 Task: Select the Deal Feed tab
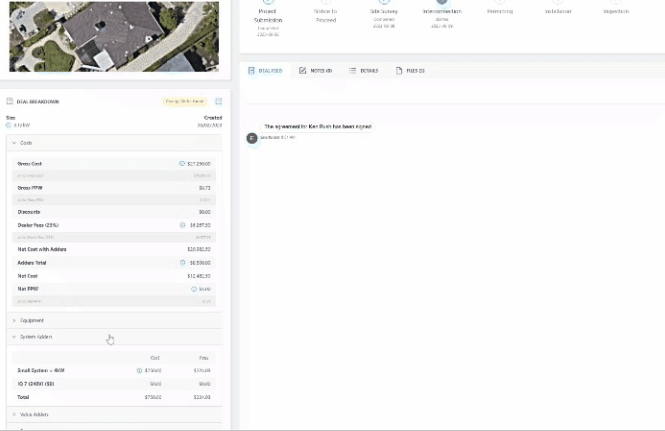265,71
